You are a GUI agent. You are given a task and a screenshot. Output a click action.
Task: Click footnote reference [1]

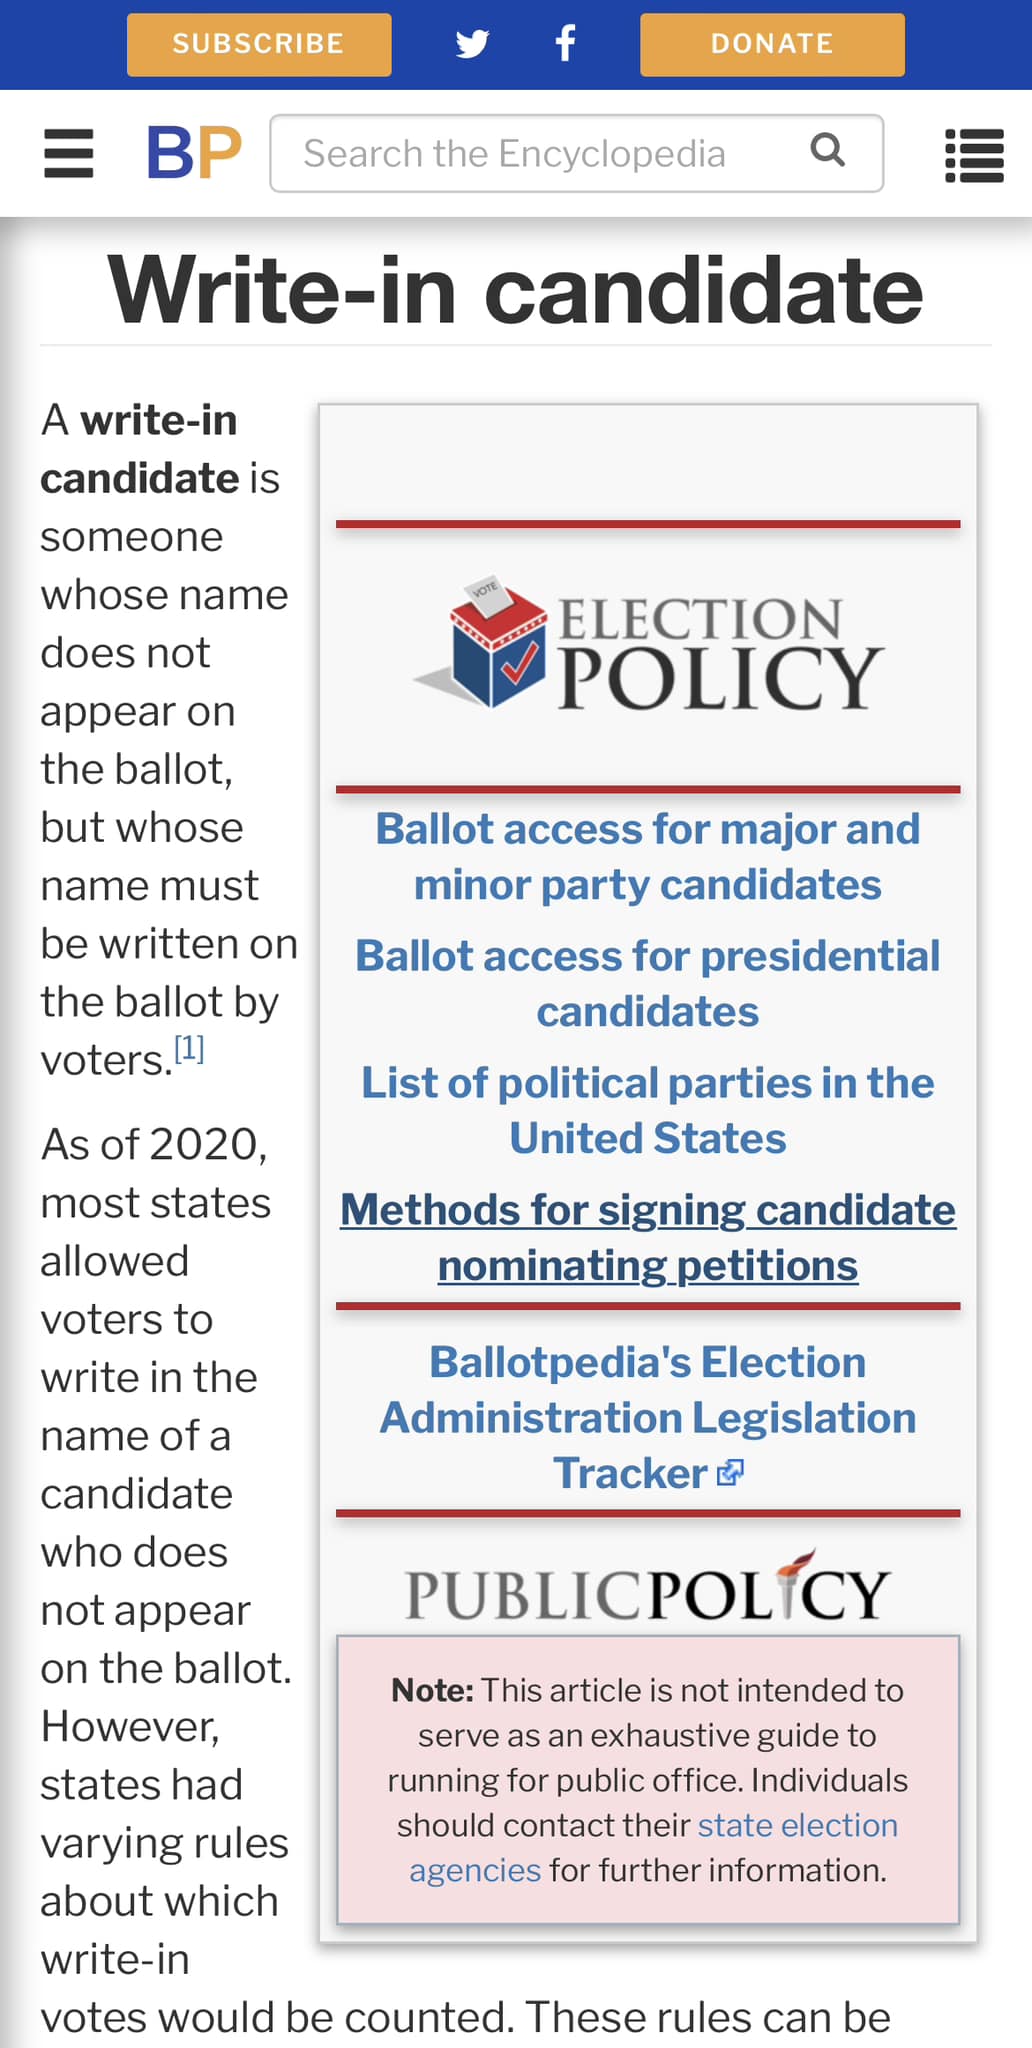click(x=189, y=1049)
